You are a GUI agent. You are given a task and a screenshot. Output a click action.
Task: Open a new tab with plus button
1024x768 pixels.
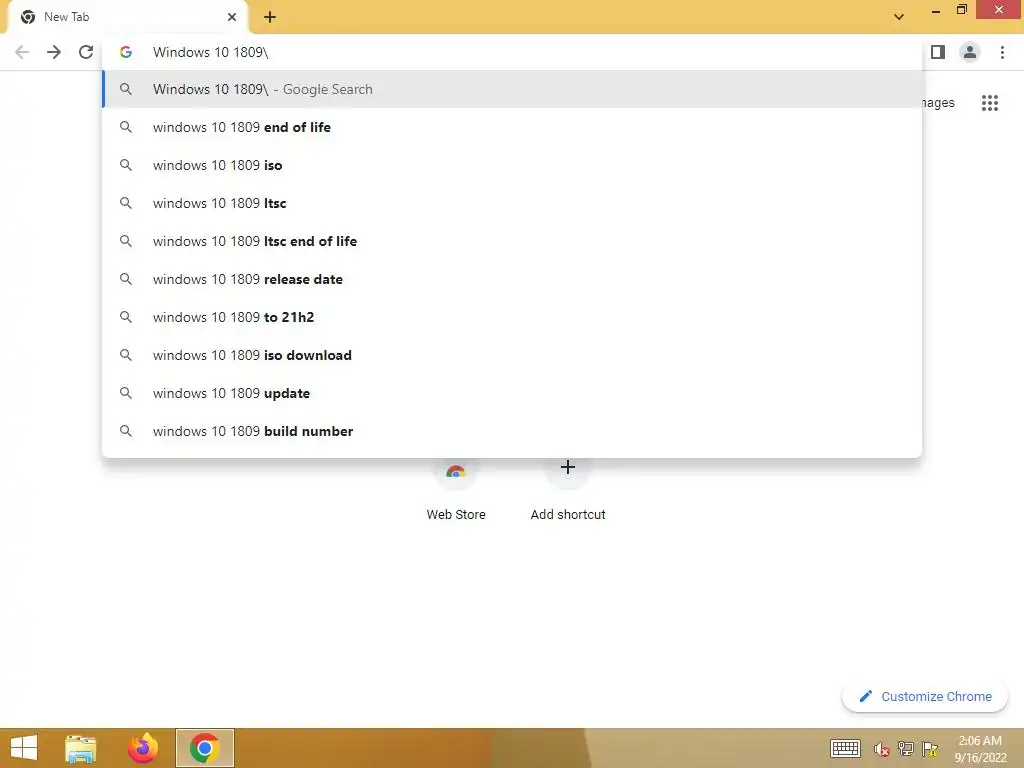(x=270, y=17)
